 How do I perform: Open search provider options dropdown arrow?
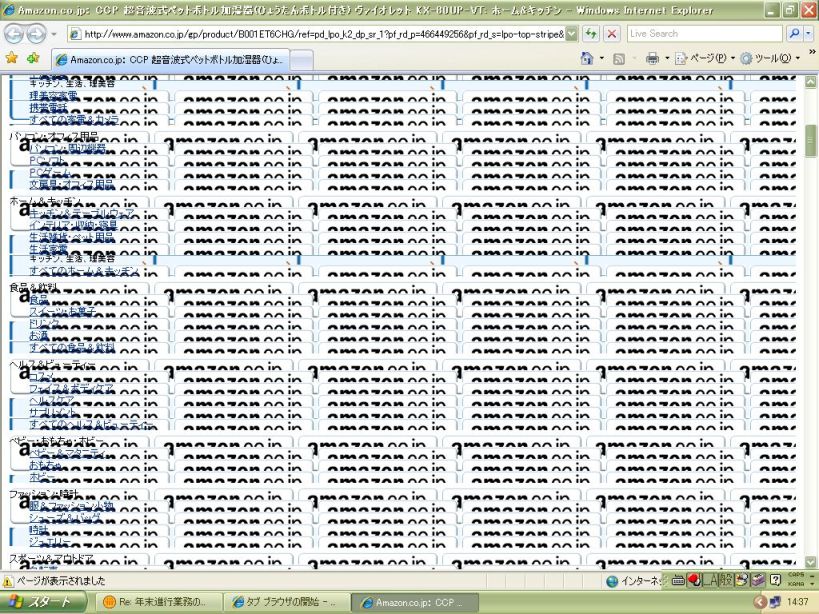coord(809,34)
